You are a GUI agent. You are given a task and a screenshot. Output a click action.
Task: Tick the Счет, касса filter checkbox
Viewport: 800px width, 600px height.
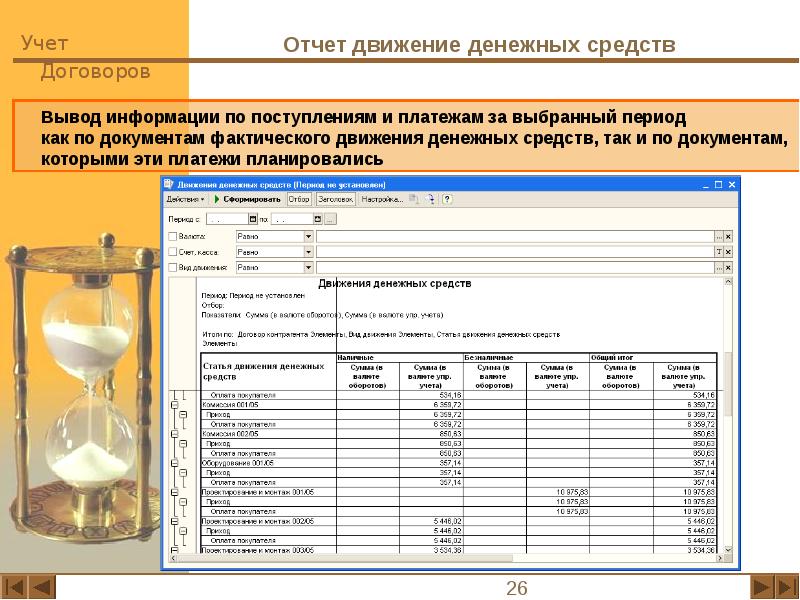[x=172, y=252]
